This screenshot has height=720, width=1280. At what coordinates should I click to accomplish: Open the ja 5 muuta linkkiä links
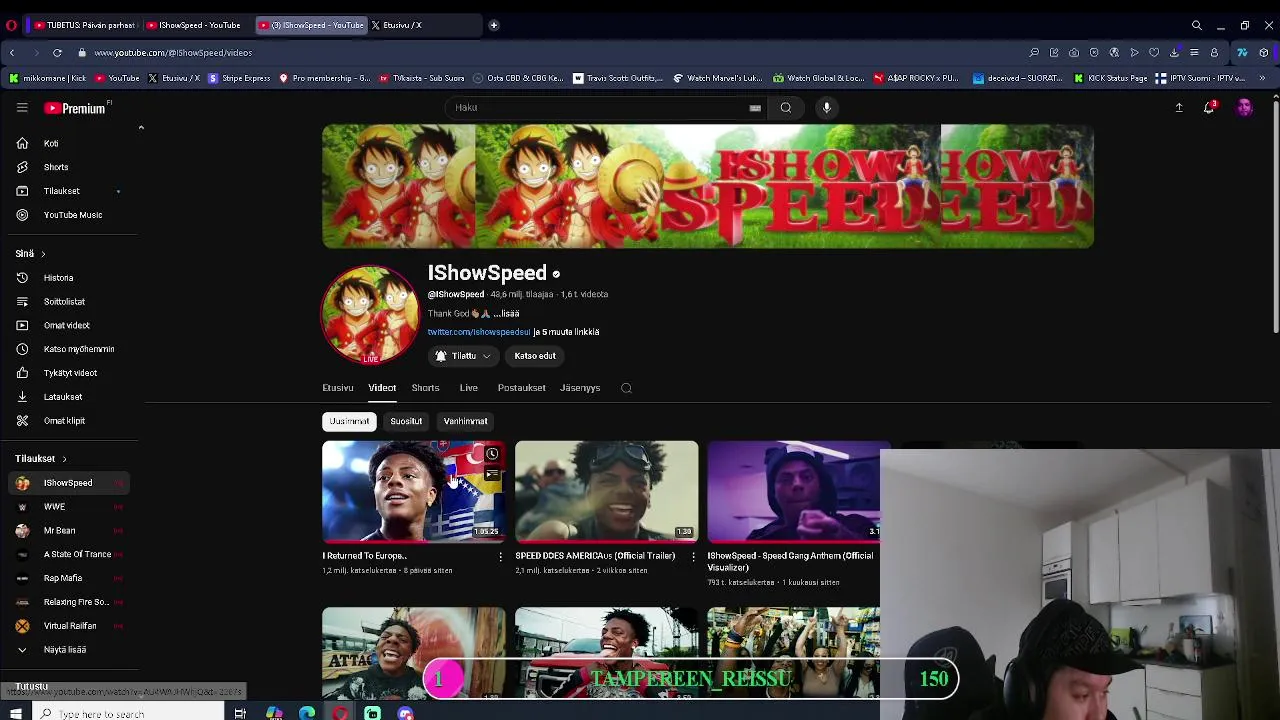566,332
